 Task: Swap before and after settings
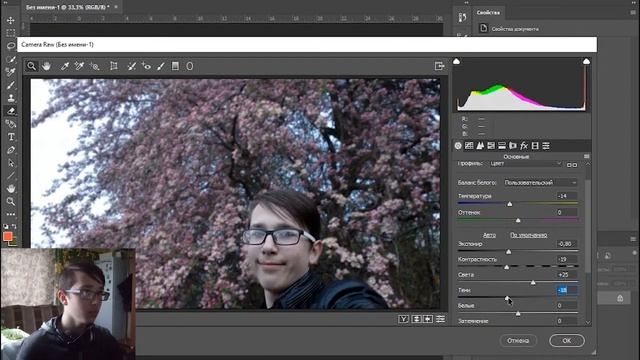(x=416, y=319)
